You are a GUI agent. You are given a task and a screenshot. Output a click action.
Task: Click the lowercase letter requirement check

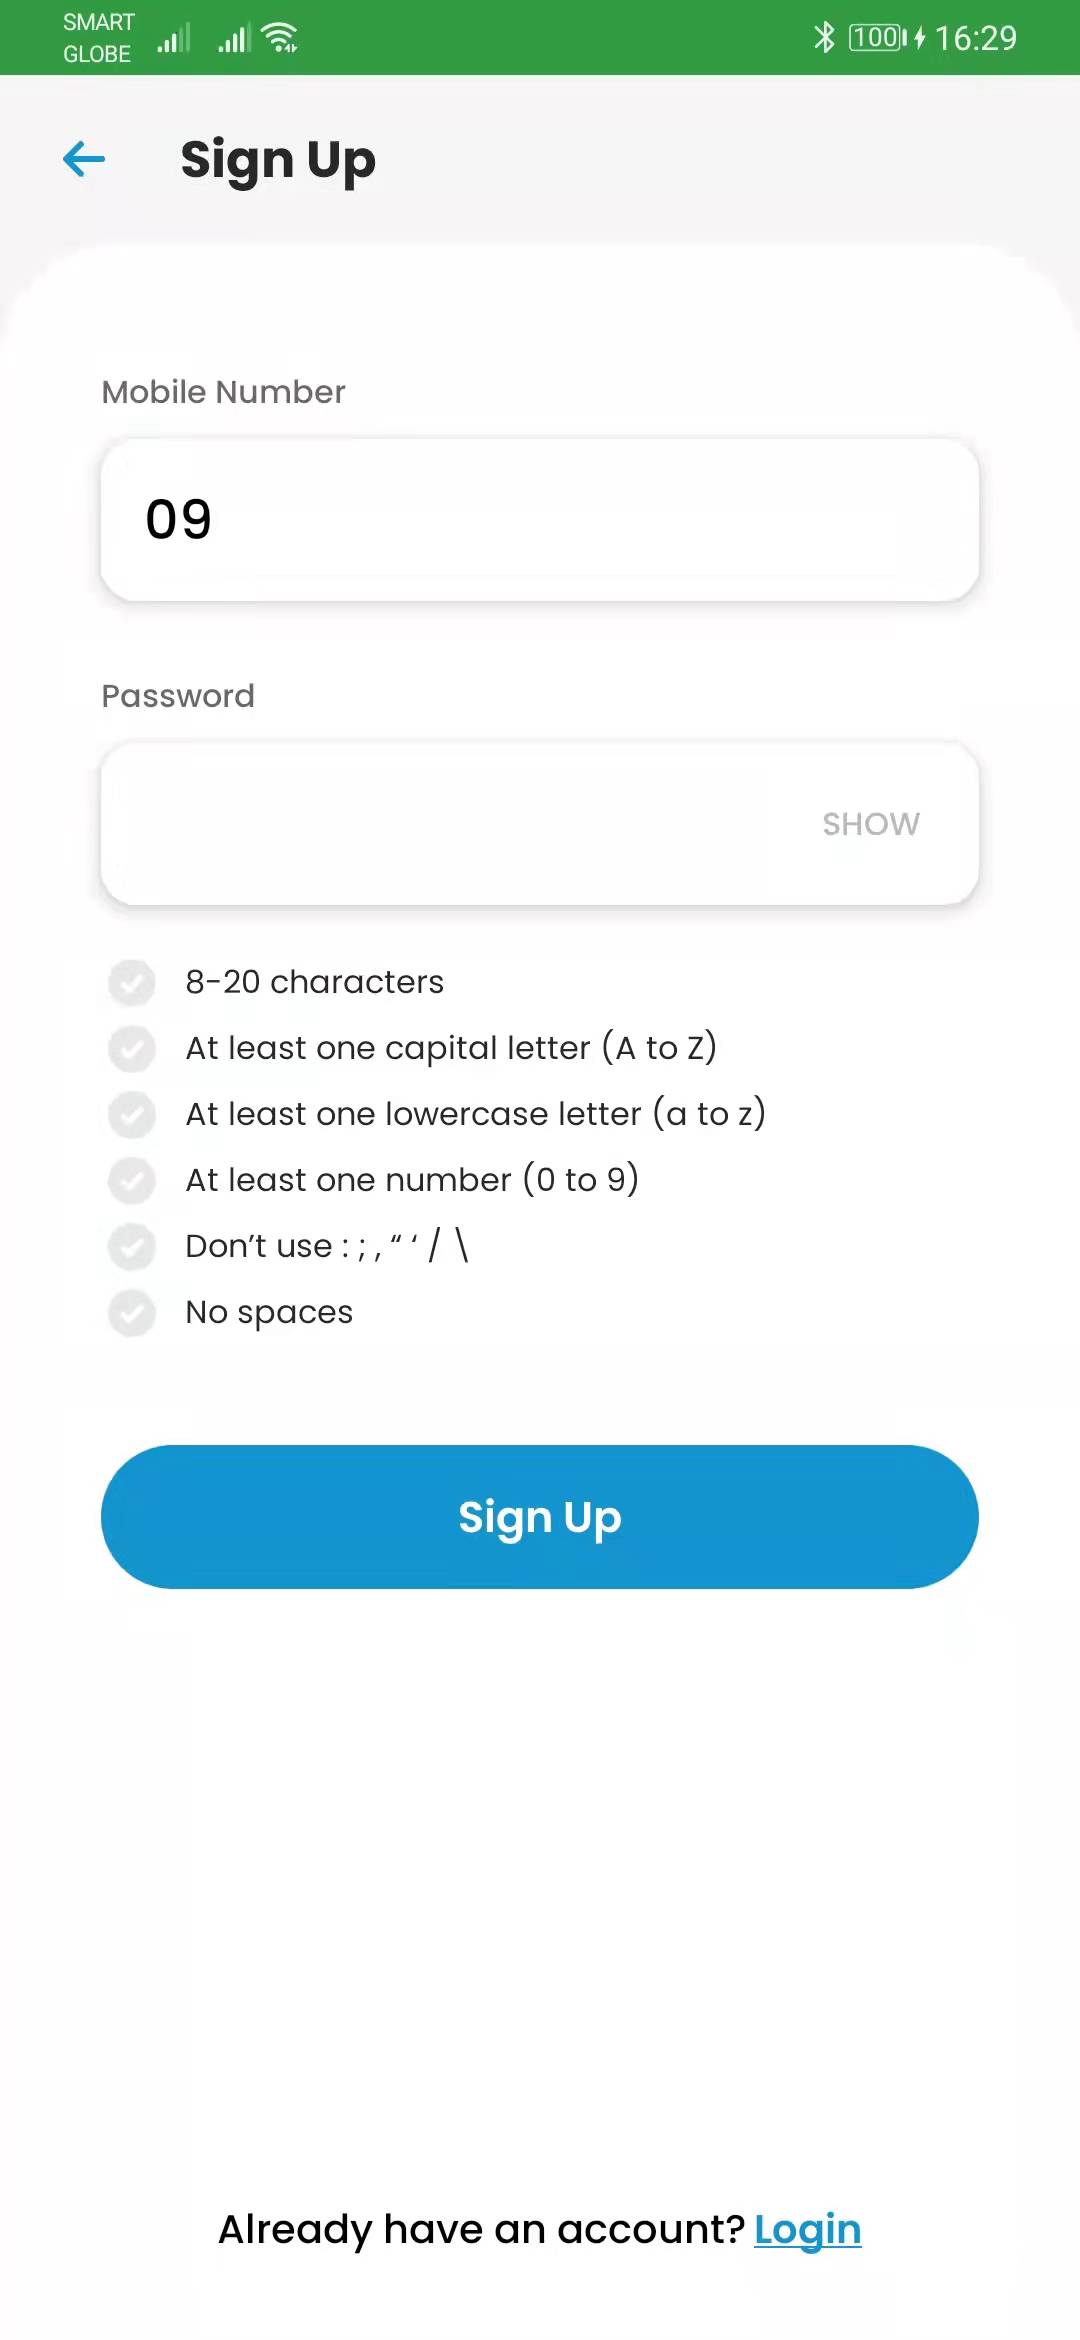(x=132, y=1114)
